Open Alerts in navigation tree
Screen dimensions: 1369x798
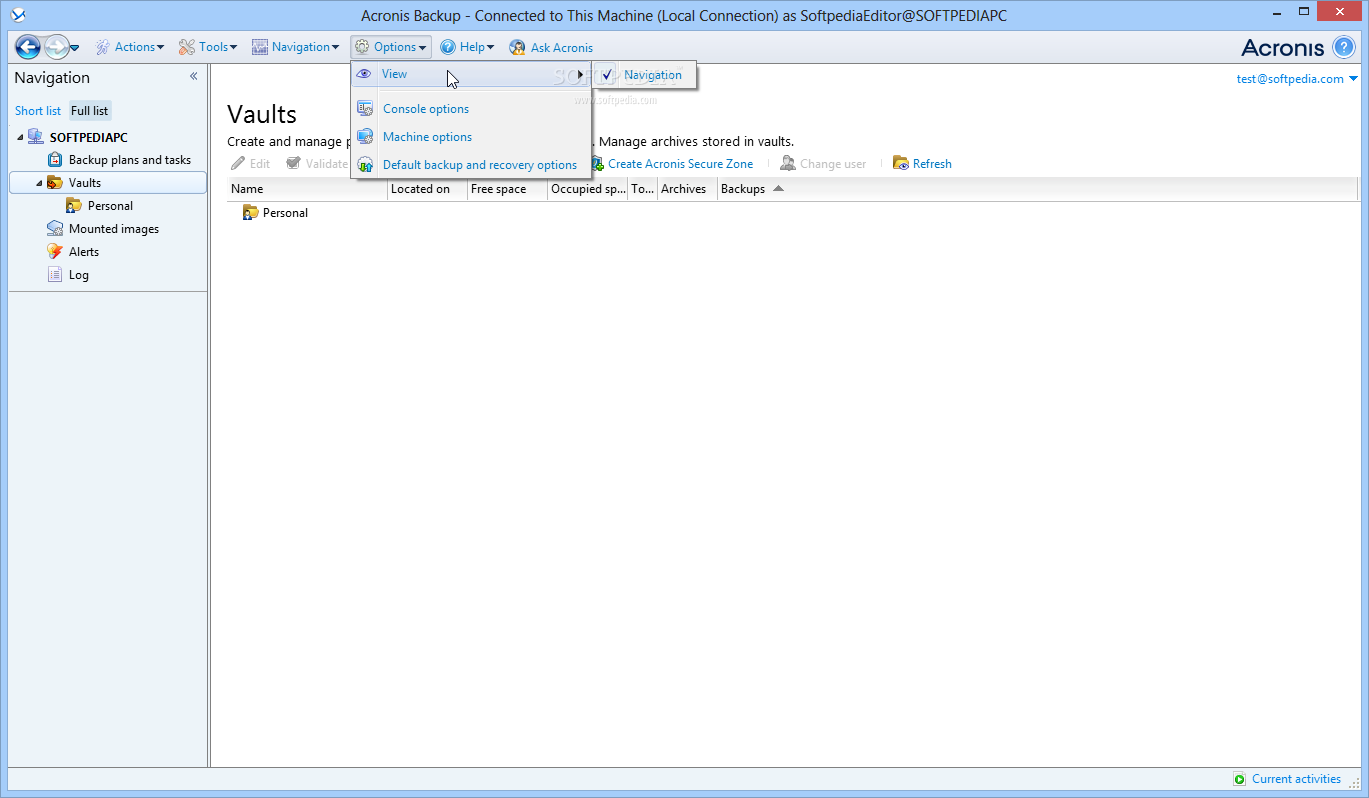click(84, 252)
